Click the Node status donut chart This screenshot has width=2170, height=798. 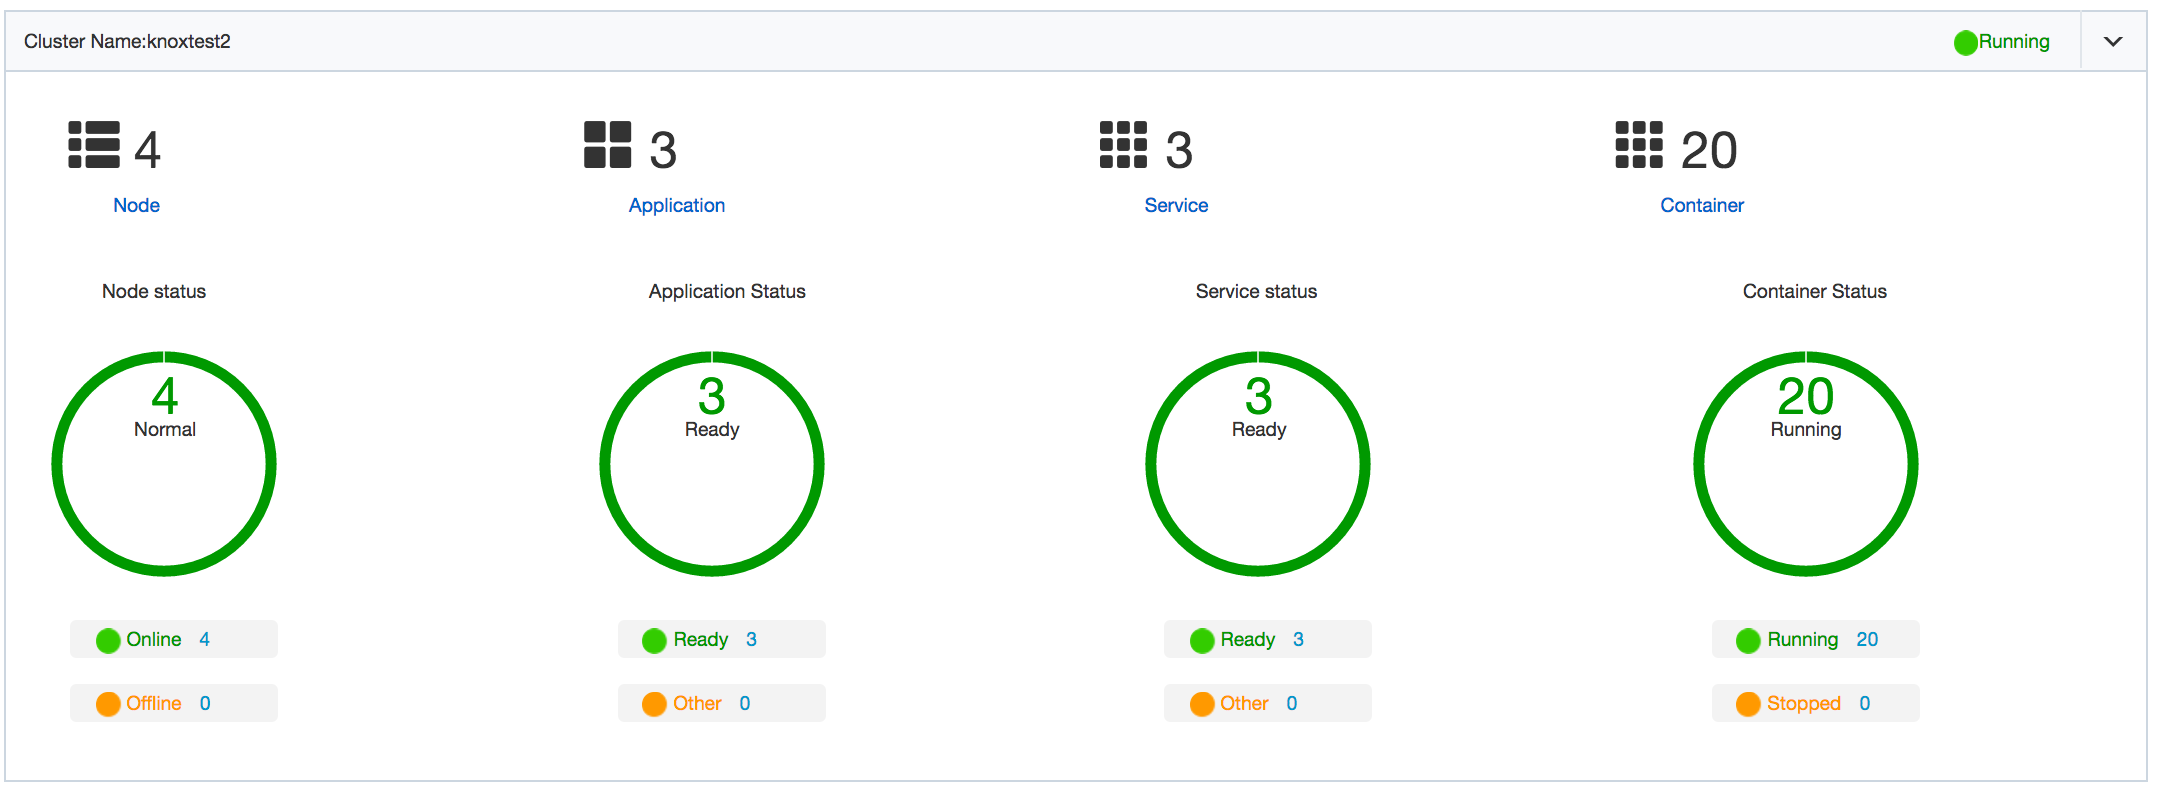click(164, 464)
